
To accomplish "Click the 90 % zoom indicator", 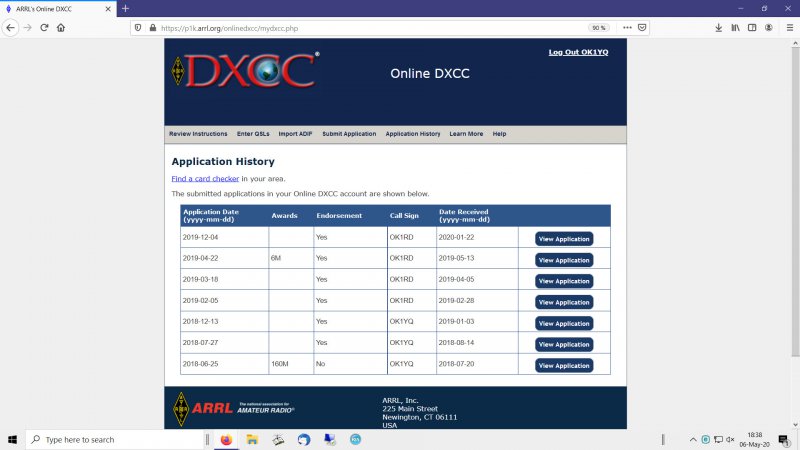I will 598,28.
